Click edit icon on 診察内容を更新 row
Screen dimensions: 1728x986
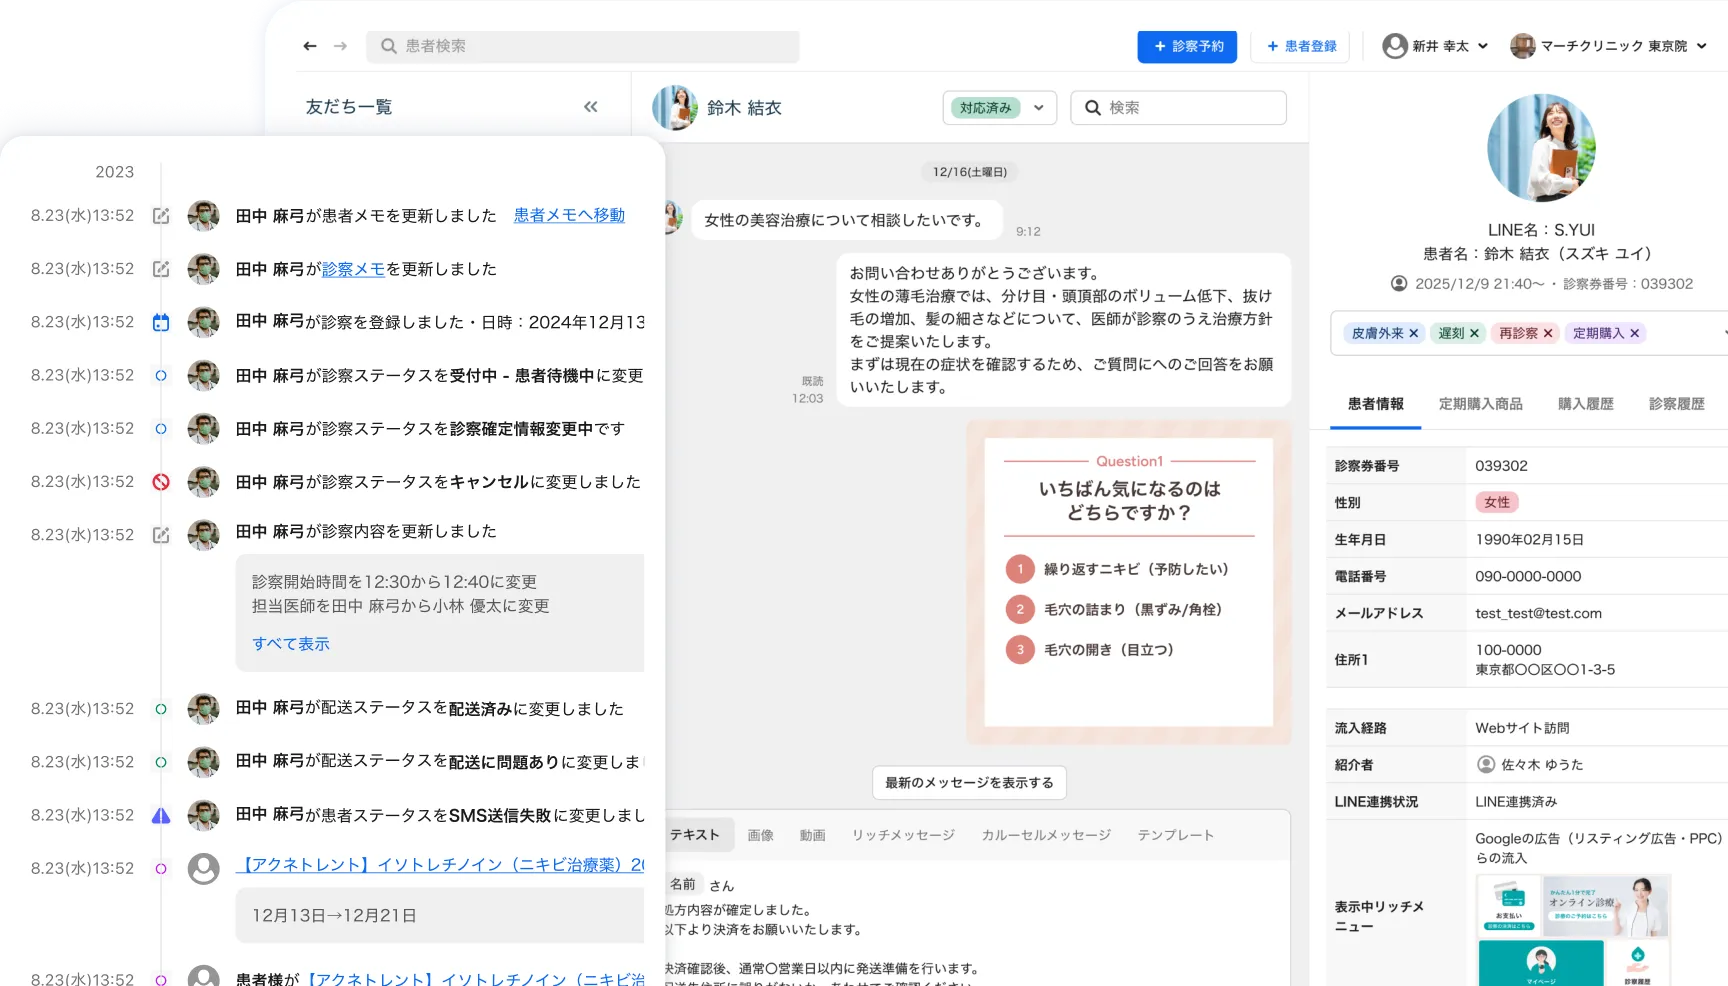click(x=161, y=535)
